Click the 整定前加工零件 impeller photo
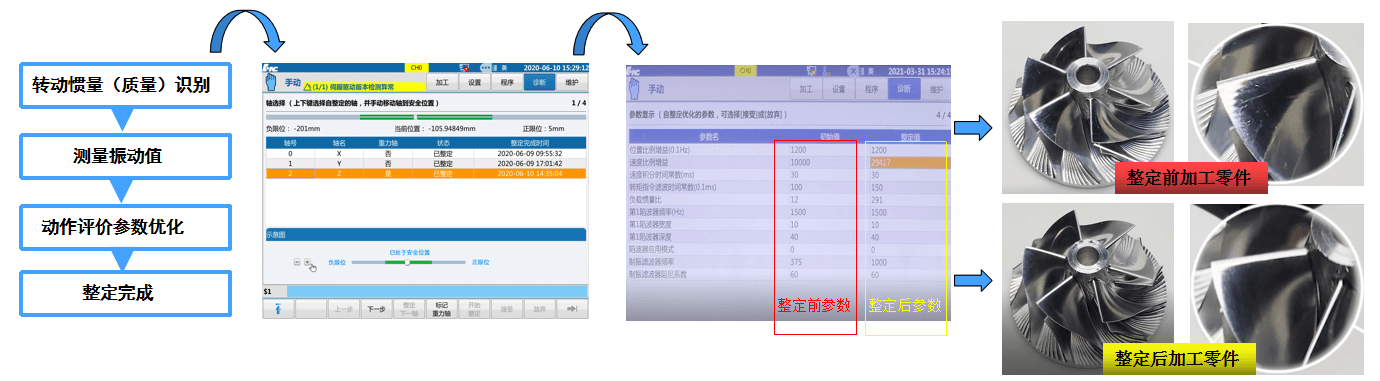The image size is (1380, 381). click(x=1090, y=106)
